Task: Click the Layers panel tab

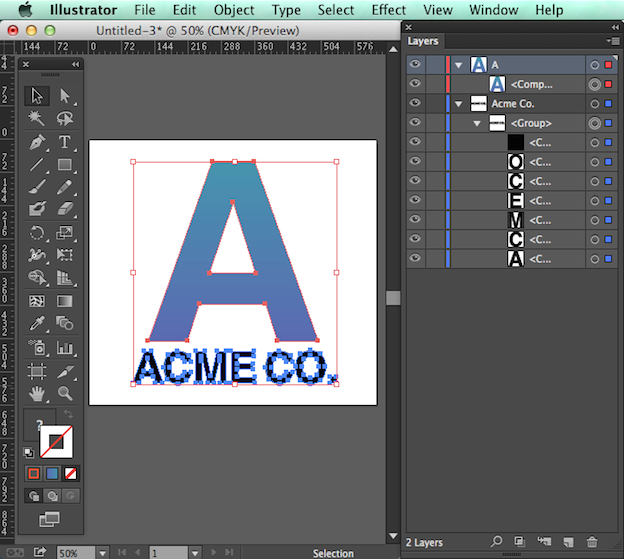Action: tap(423, 41)
